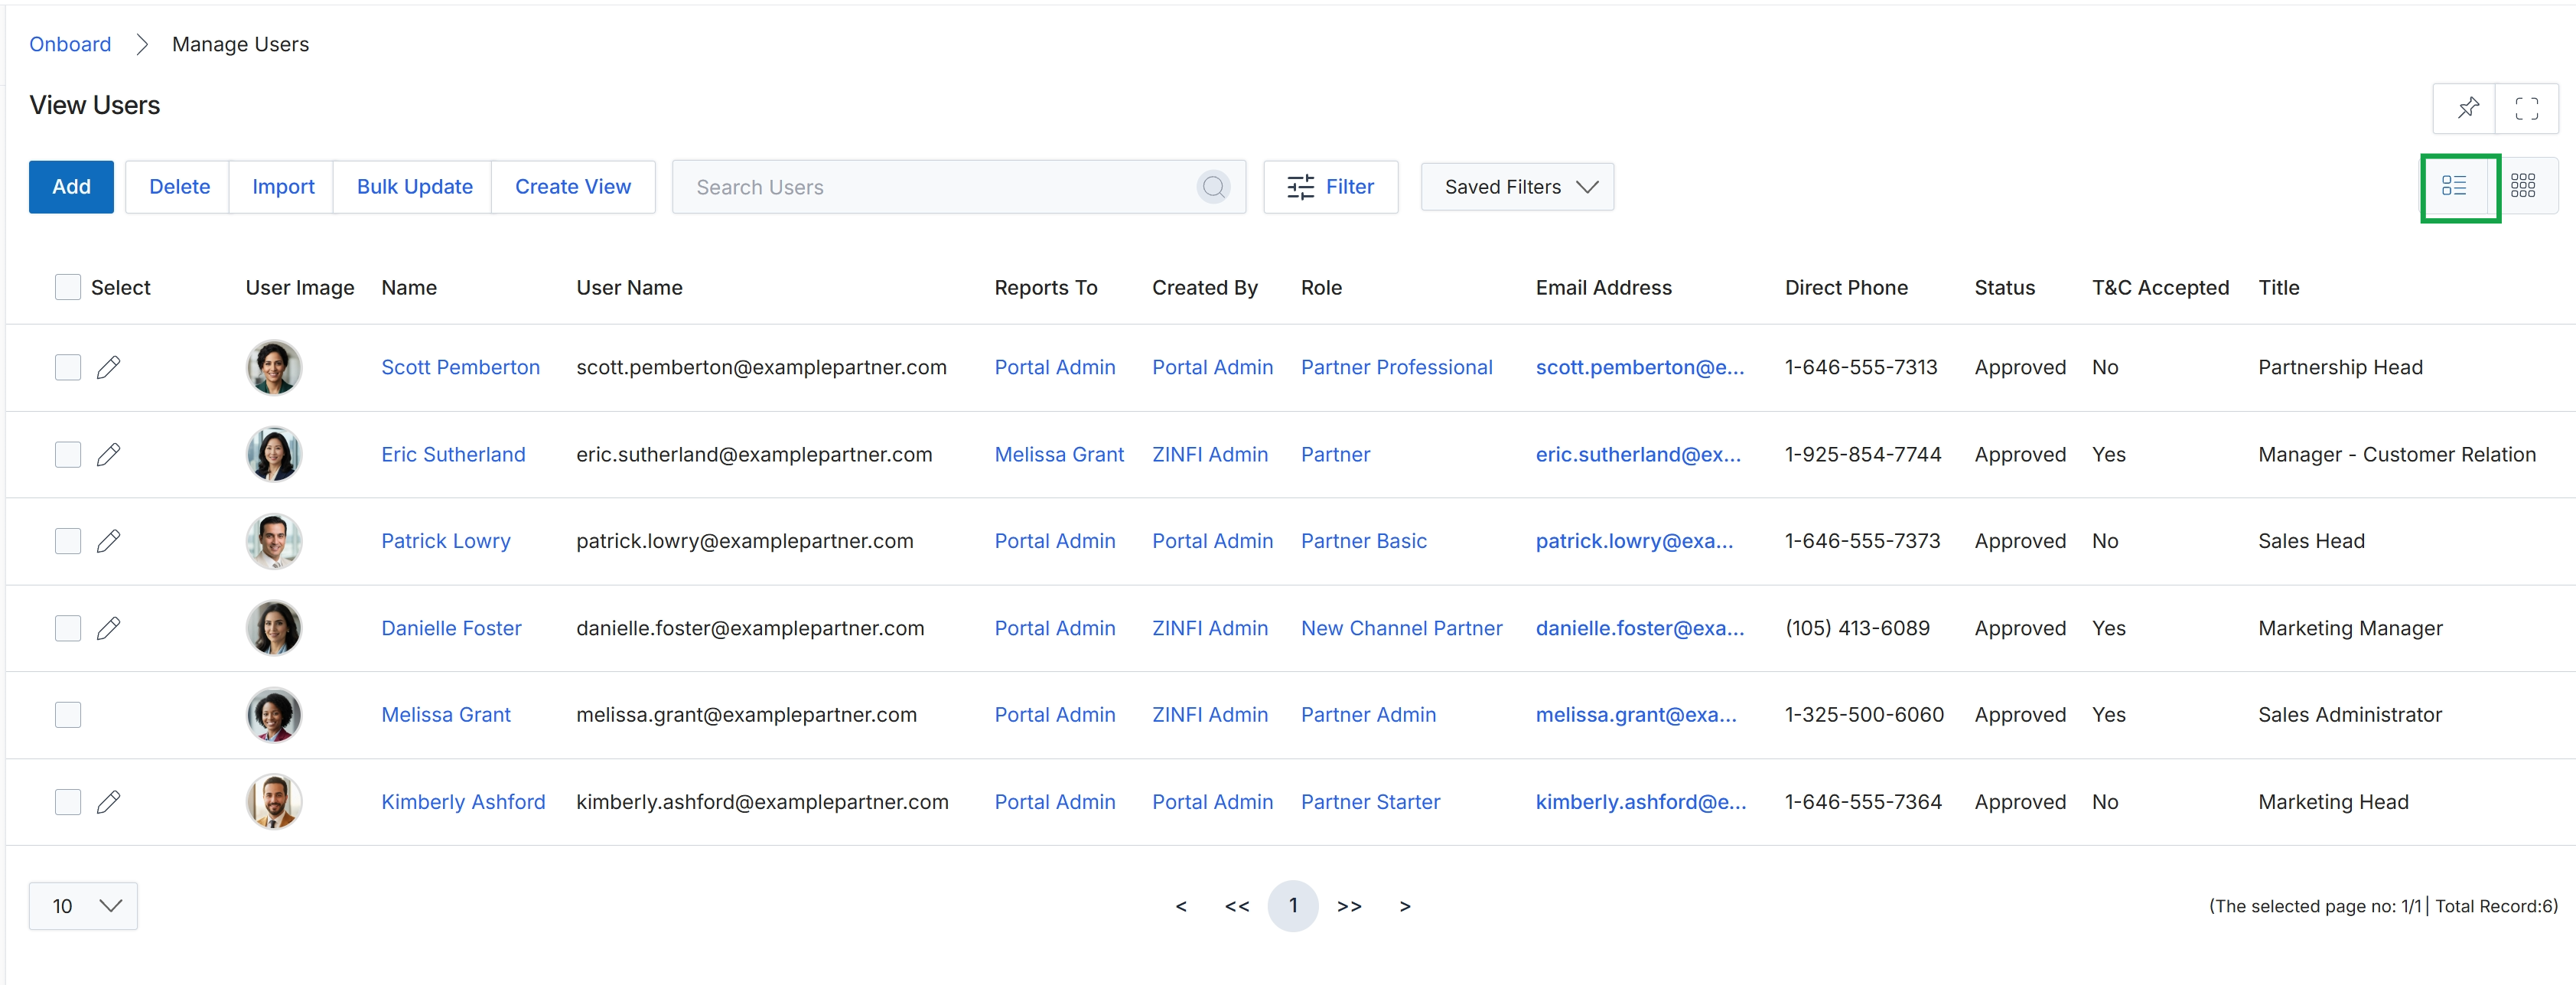2576x985 pixels.
Task: Click the Create View button
Action: (x=573, y=187)
